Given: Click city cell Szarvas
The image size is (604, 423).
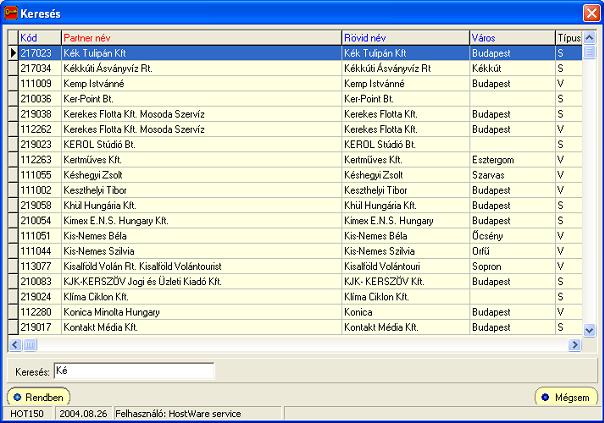Looking at the screenshot, I should [512, 175].
